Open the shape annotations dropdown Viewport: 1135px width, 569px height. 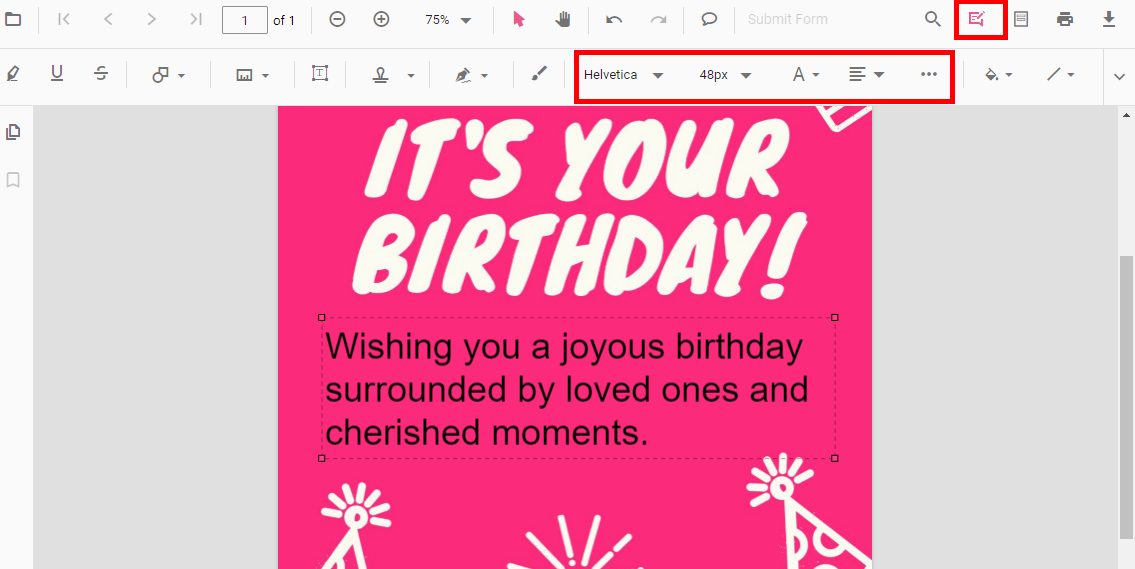pyautogui.click(x=168, y=75)
